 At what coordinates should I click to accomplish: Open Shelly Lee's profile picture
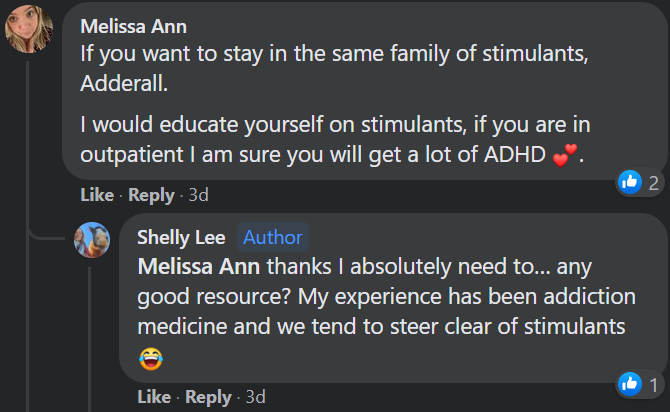(92, 240)
